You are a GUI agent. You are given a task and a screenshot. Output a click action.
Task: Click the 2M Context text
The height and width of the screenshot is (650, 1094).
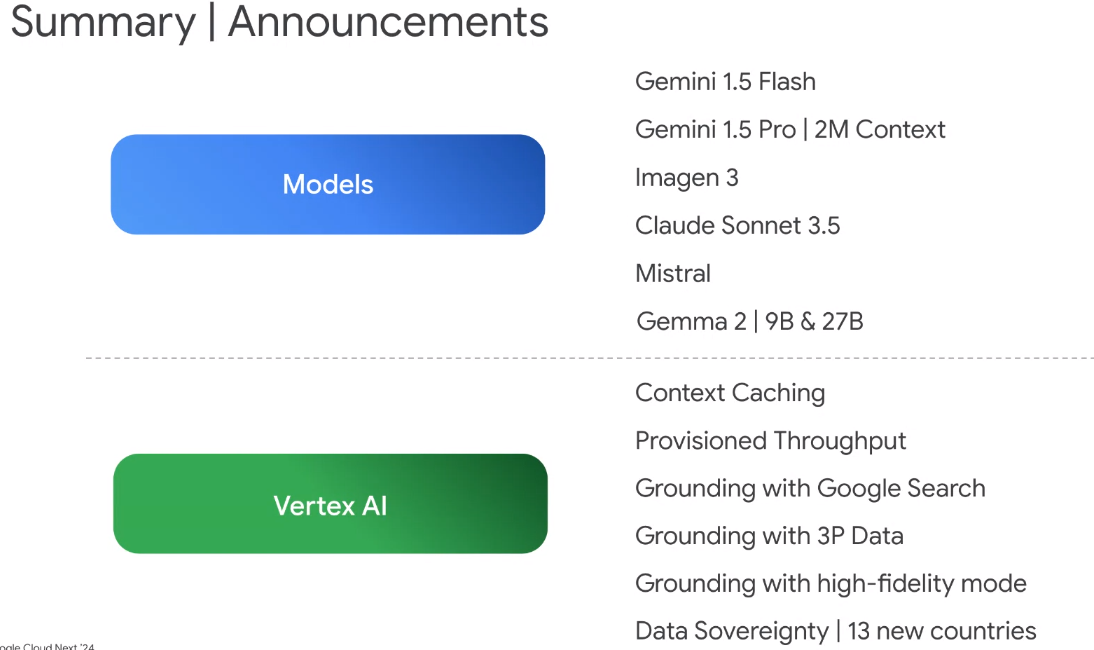click(x=880, y=130)
